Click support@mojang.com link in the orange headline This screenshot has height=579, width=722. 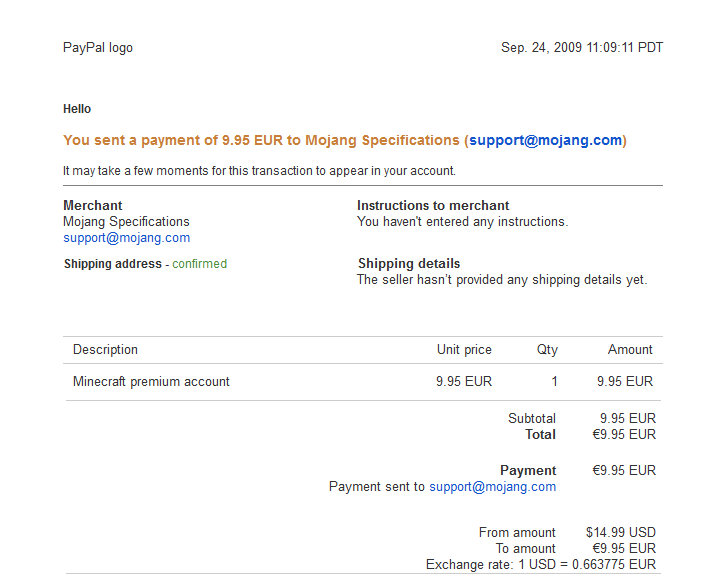pyautogui.click(x=545, y=141)
